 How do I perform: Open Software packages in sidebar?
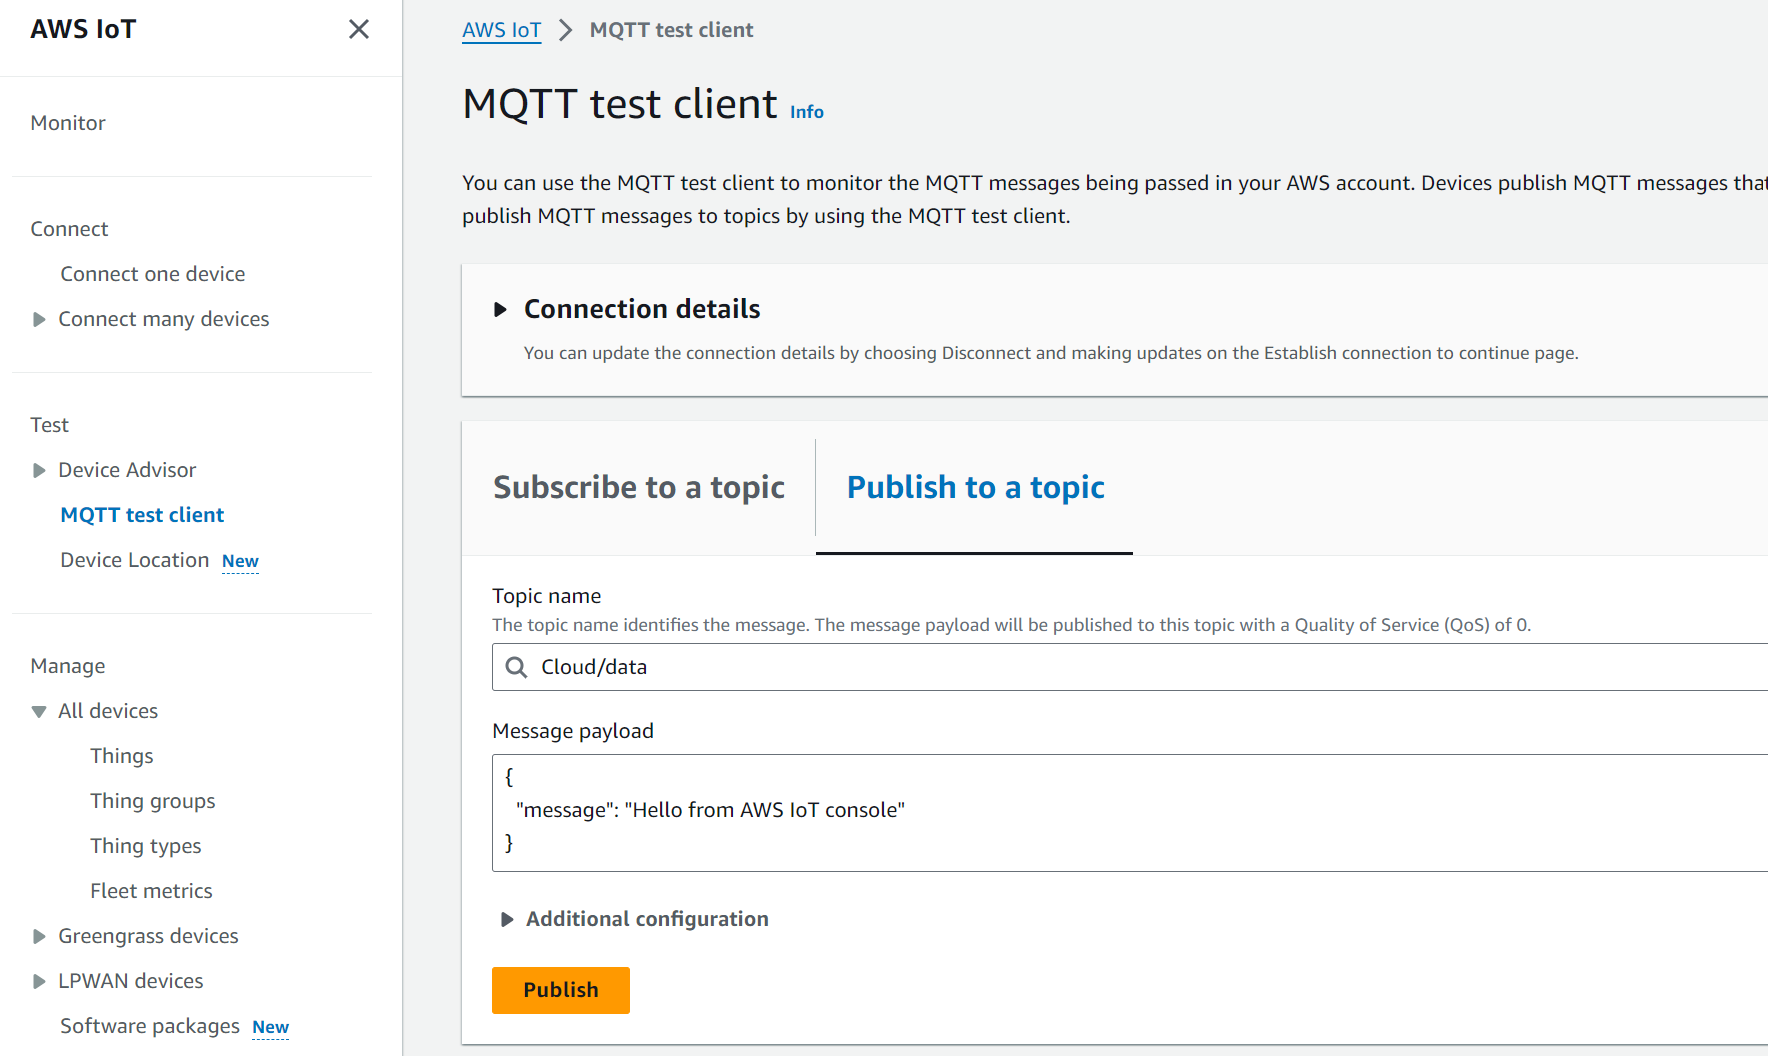coord(150,1026)
